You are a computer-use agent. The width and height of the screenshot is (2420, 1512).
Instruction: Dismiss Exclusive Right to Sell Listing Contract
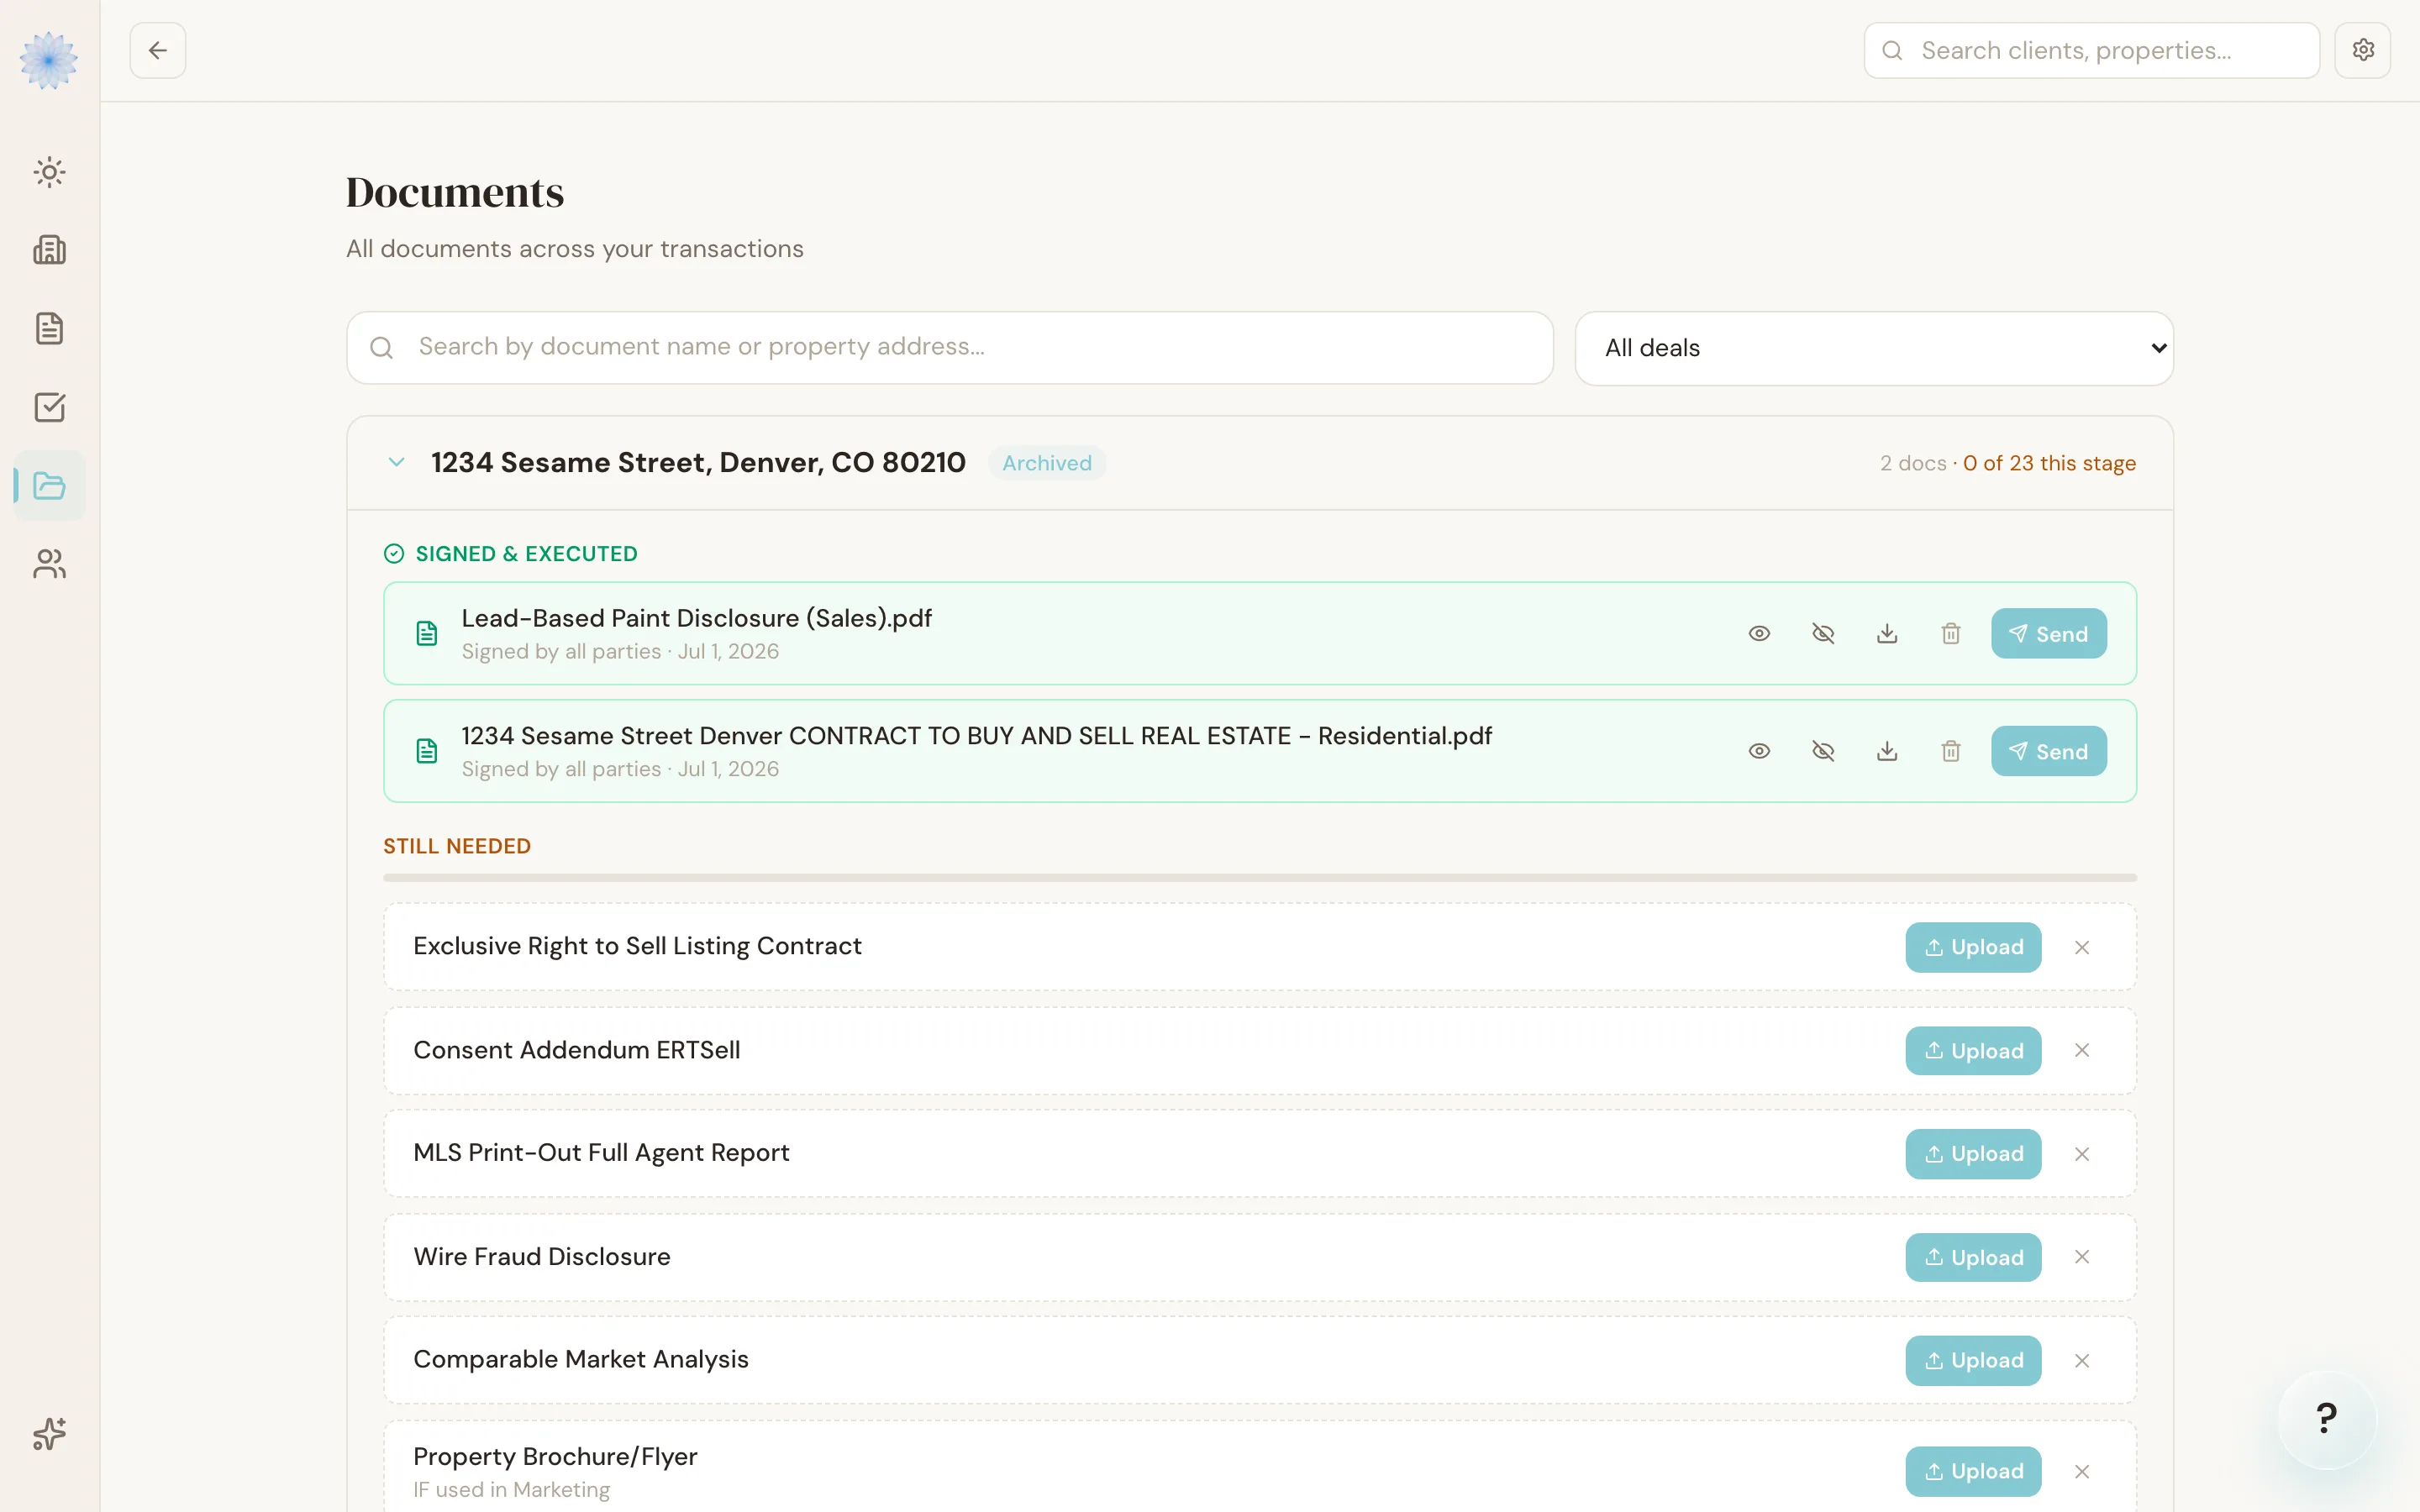(2082, 947)
